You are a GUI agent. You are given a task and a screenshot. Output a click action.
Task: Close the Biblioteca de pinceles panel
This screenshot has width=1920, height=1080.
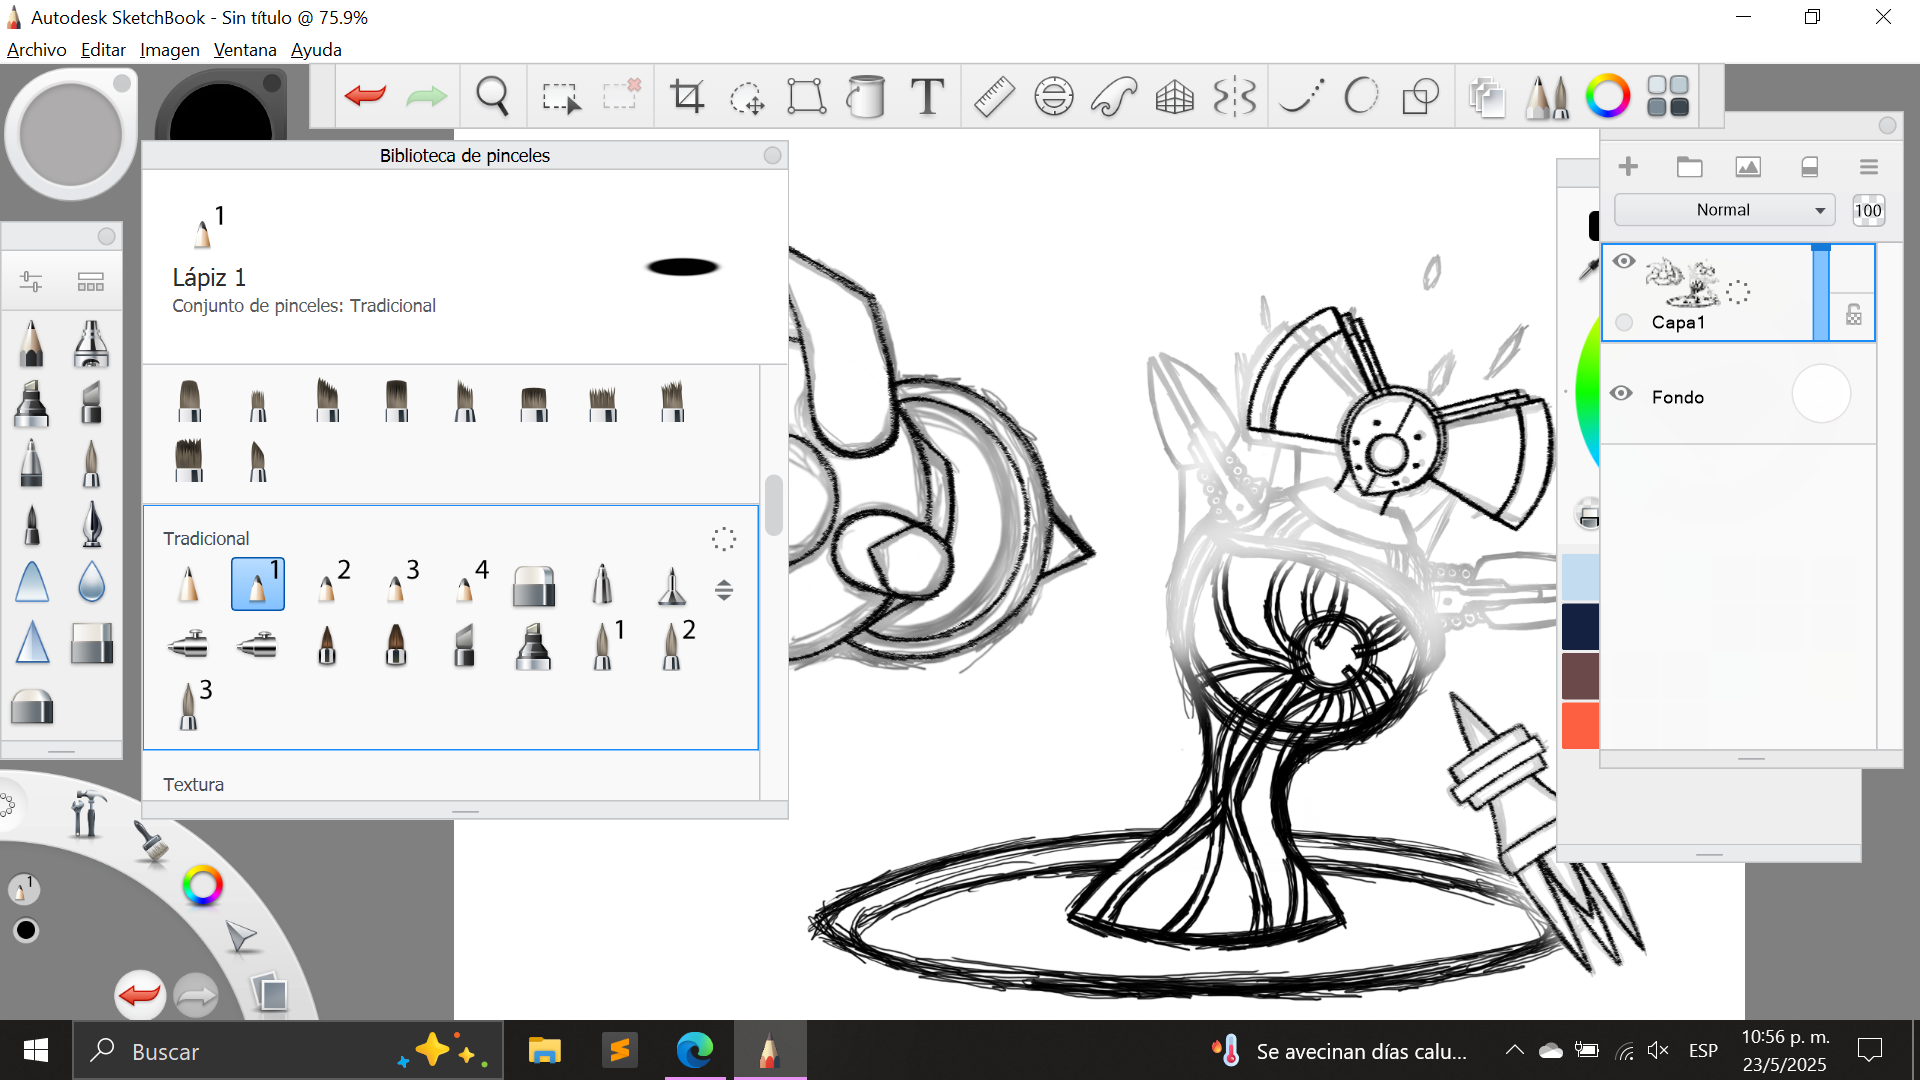click(x=772, y=155)
